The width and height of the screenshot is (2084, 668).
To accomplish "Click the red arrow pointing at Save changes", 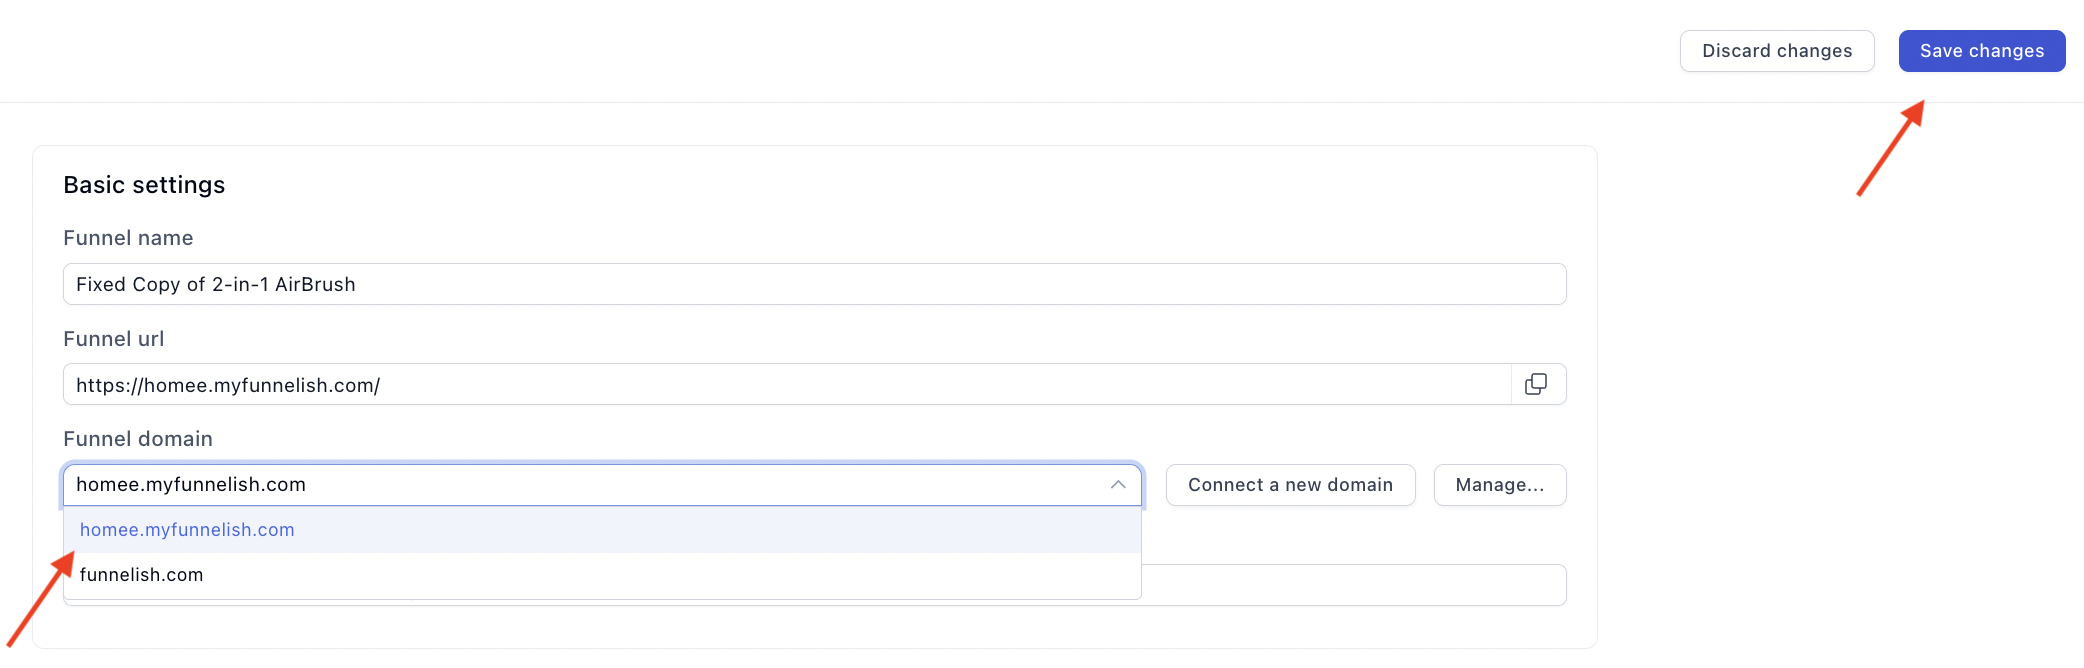I will click(x=1891, y=148).
